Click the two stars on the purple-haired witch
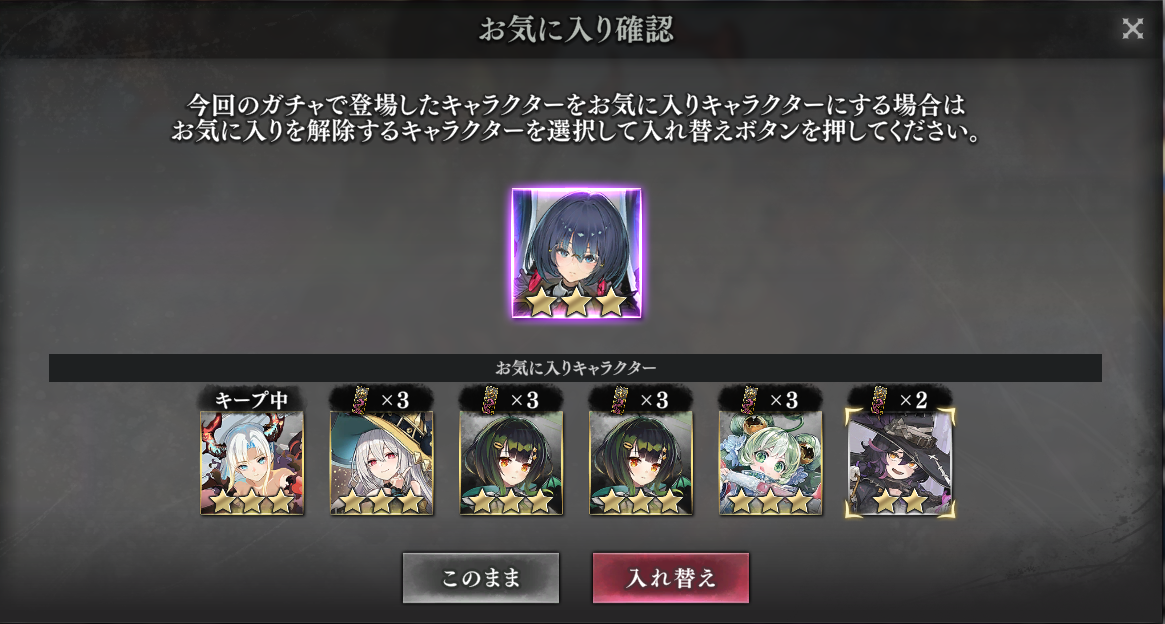 pyautogui.click(x=900, y=501)
